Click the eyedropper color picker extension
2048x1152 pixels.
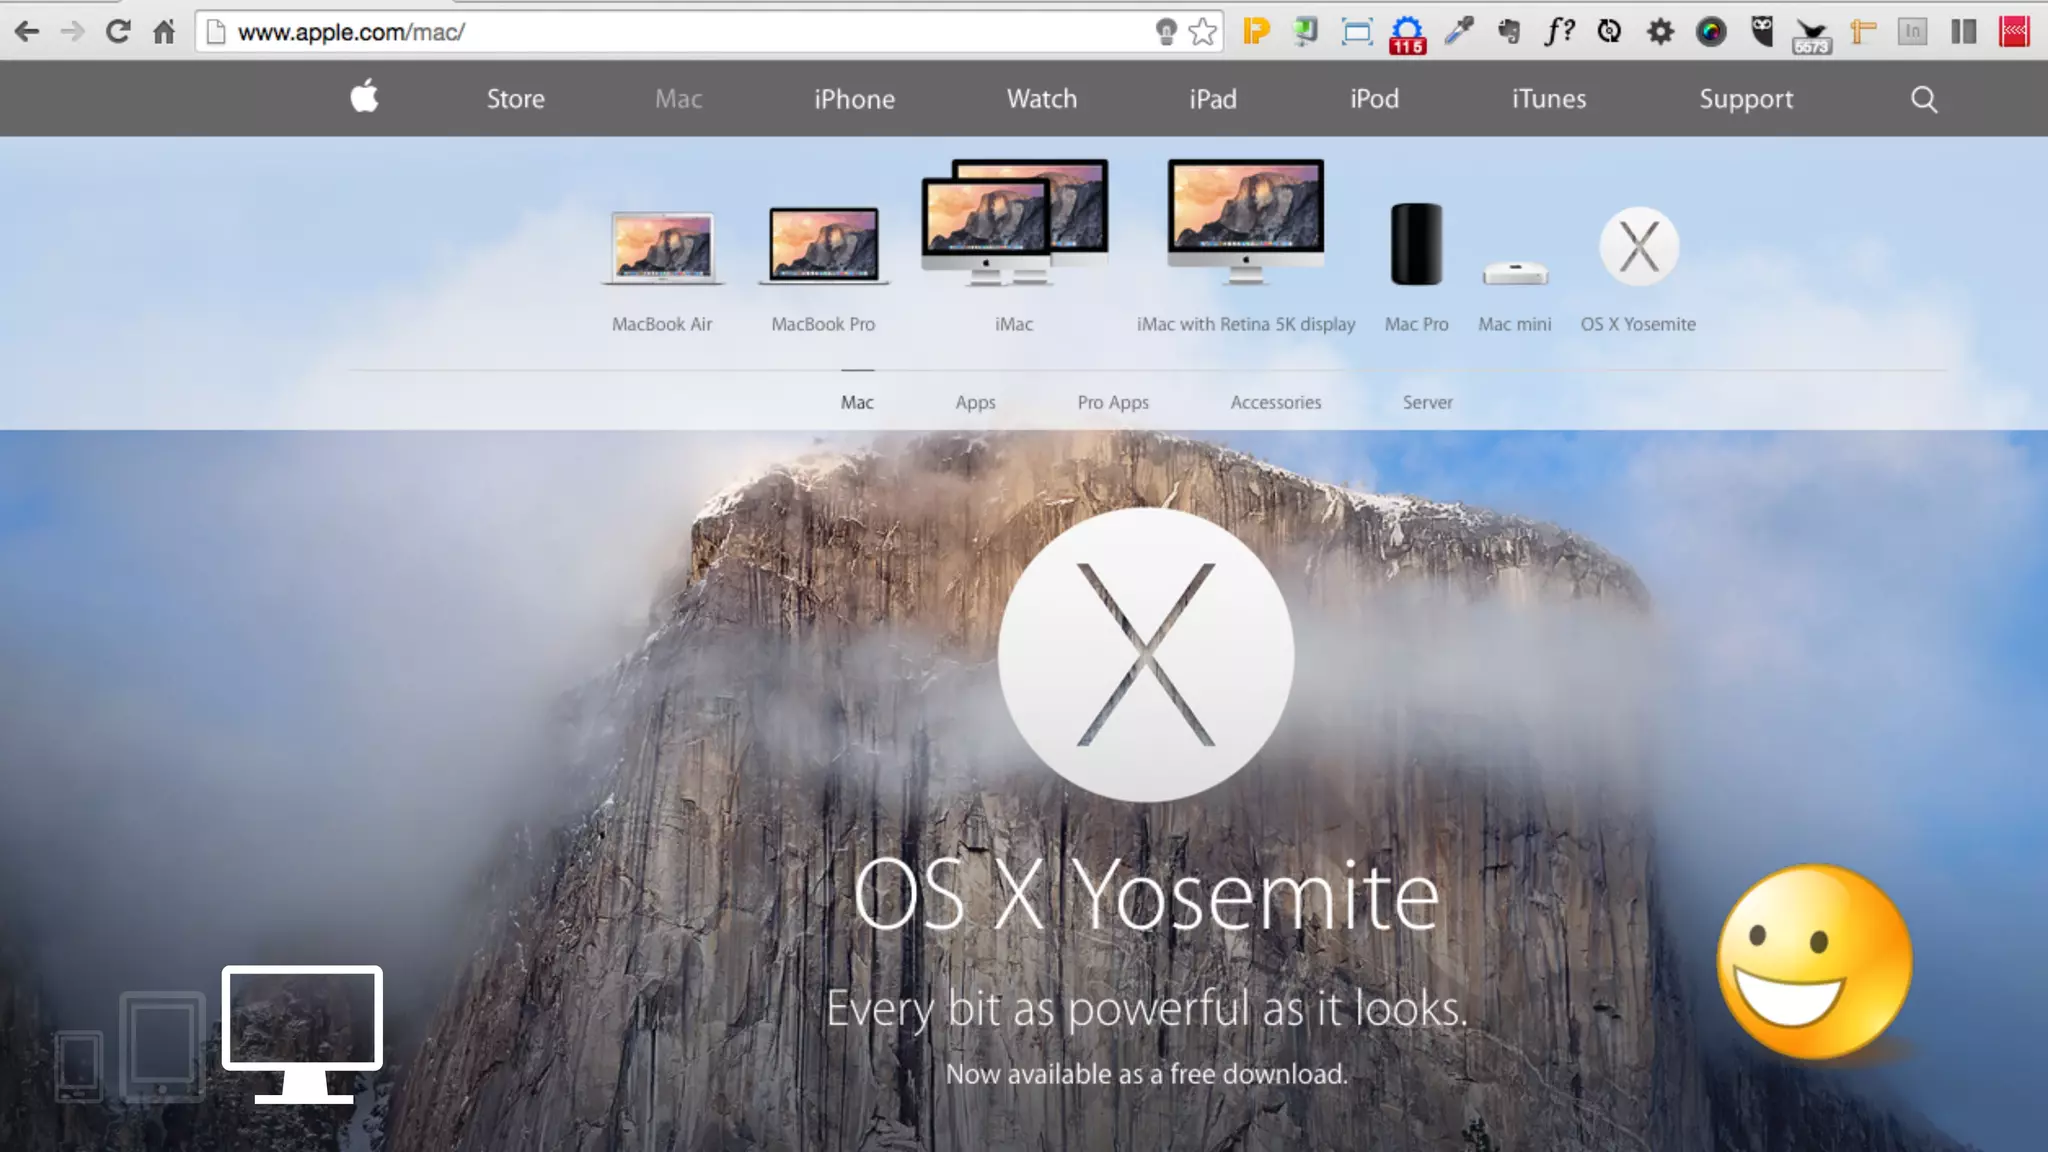coord(1459,32)
